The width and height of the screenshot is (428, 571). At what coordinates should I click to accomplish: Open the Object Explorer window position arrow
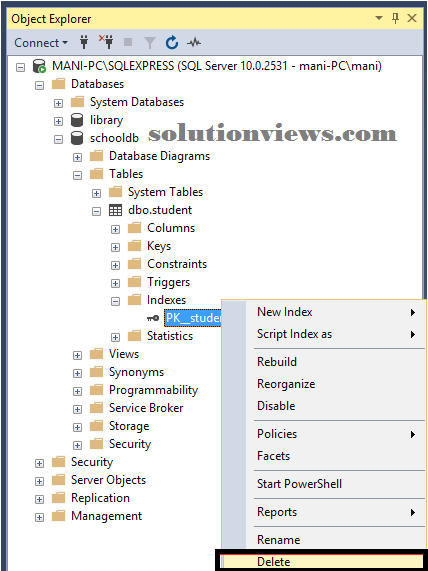pyautogui.click(x=379, y=18)
